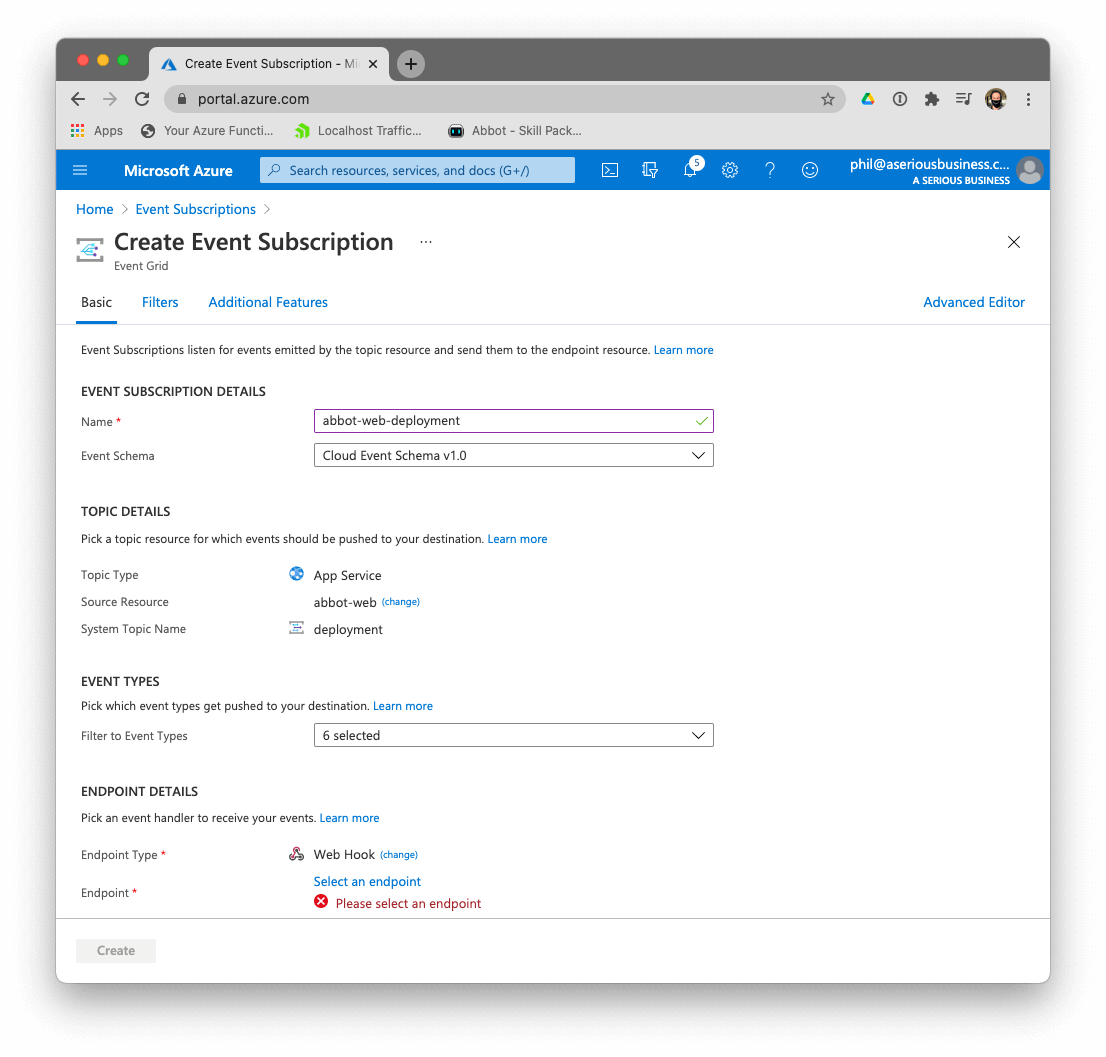The width and height of the screenshot is (1106, 1057).
Task: Go to Home in the breadcrumb
Action: [x=95, y=209]
